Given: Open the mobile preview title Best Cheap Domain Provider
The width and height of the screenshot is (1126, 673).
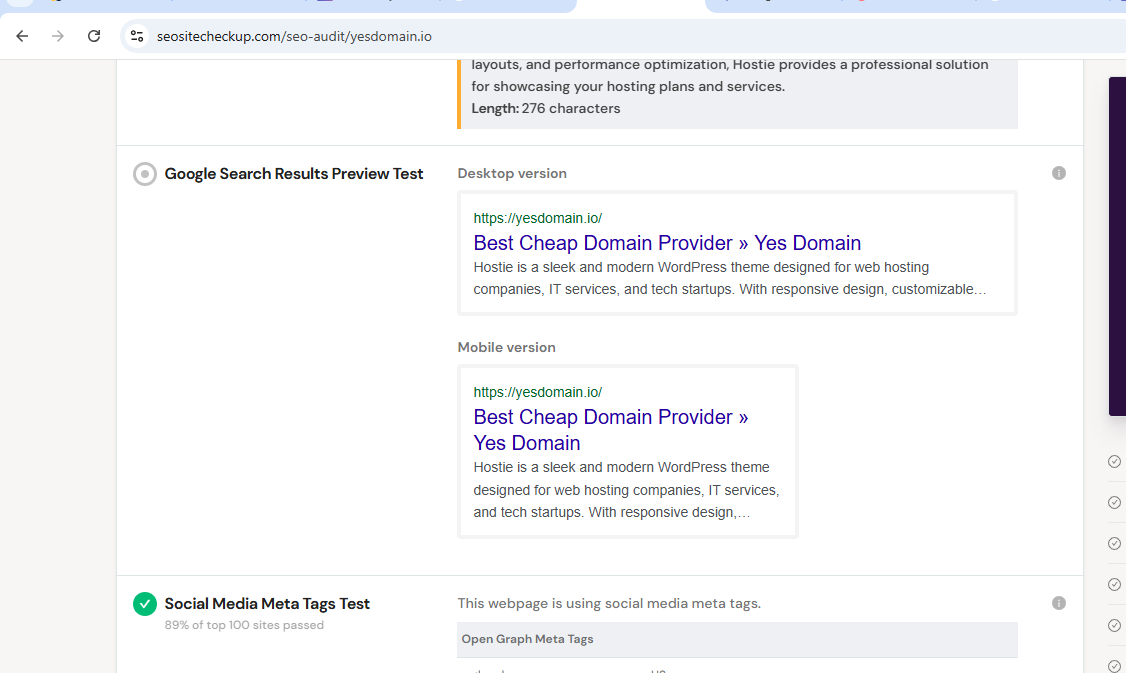Looking at the screenshot, I should pos(610,430).
